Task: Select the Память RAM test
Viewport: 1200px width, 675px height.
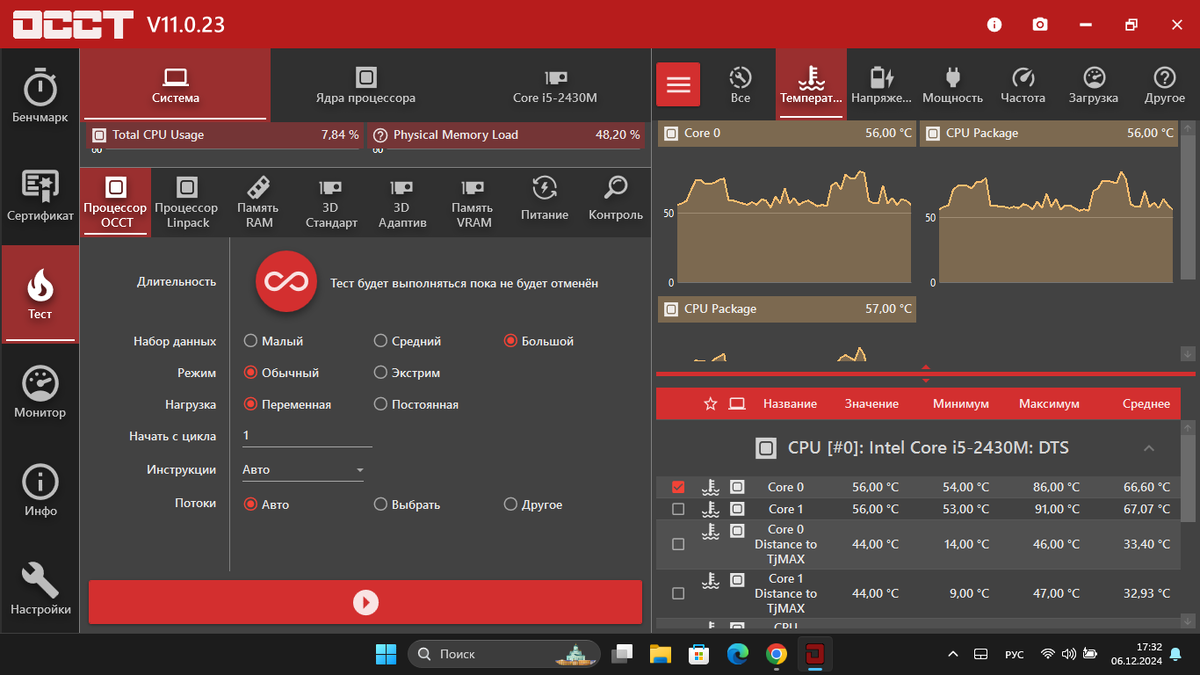Action: point(259,202)
